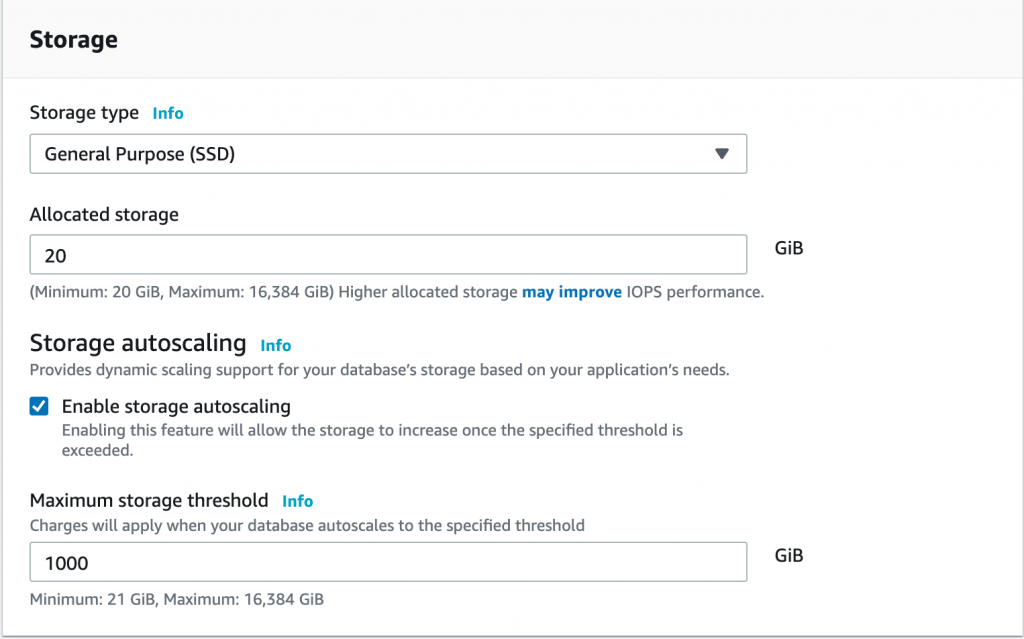The width and height of the screenshot is (1024, 639).
Task: Click GiB unit next to Allocated storage
Action: pyautogui.click(x=789, y=247)
